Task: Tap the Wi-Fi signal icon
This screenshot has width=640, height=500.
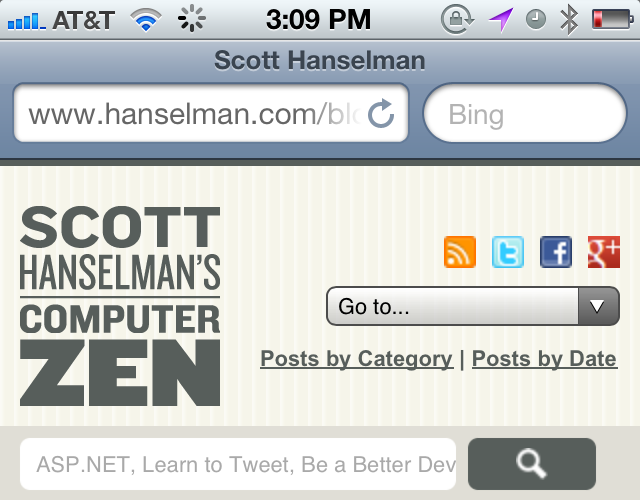Action: point(146,20)
